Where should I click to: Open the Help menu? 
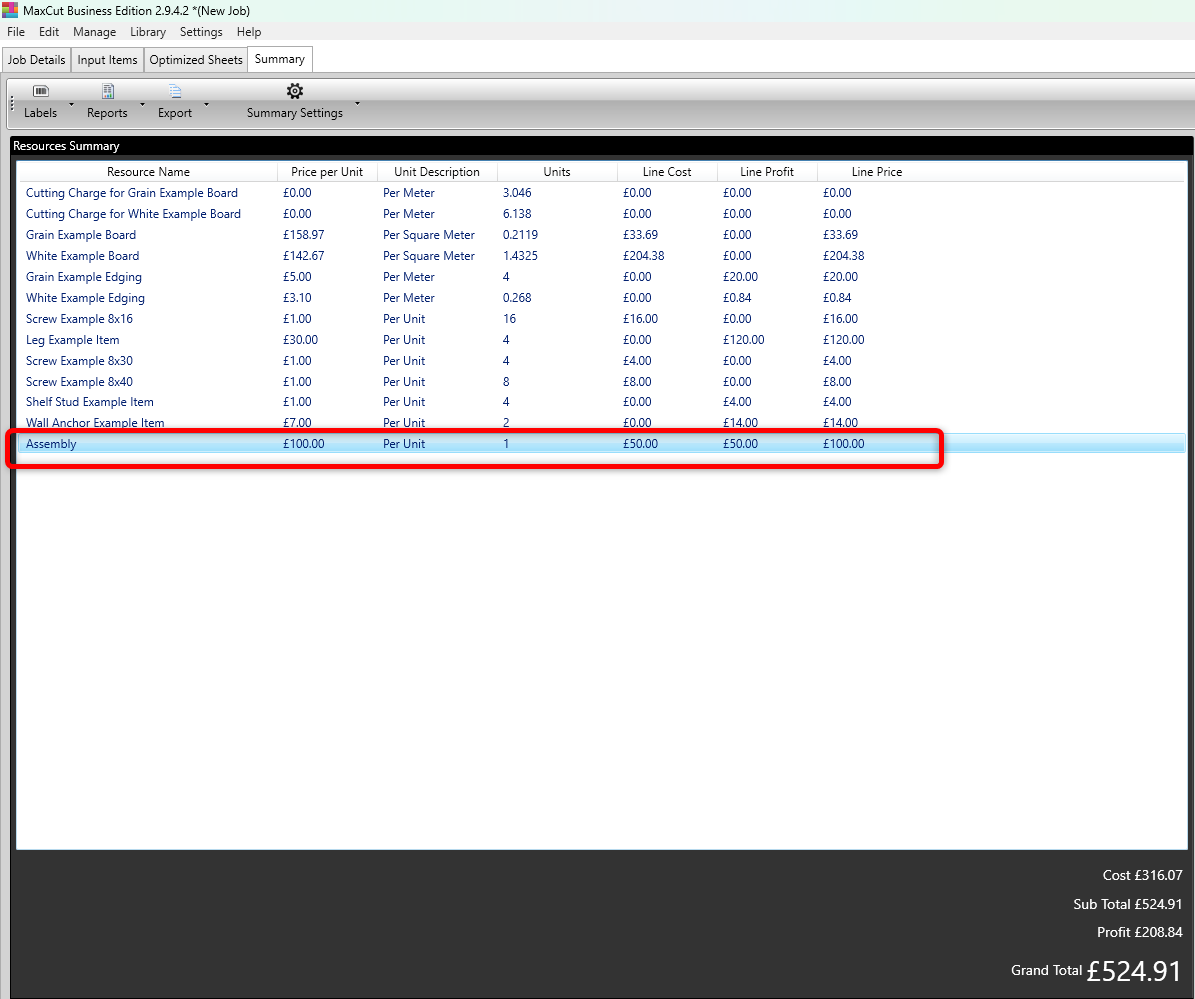pos(248,32)
